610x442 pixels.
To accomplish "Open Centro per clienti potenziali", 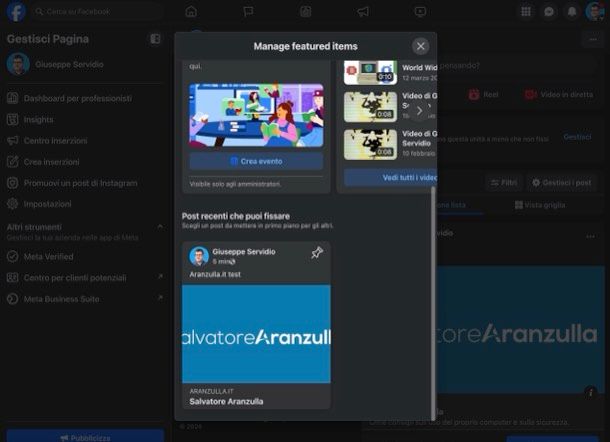I will click(x=85, y=278).
